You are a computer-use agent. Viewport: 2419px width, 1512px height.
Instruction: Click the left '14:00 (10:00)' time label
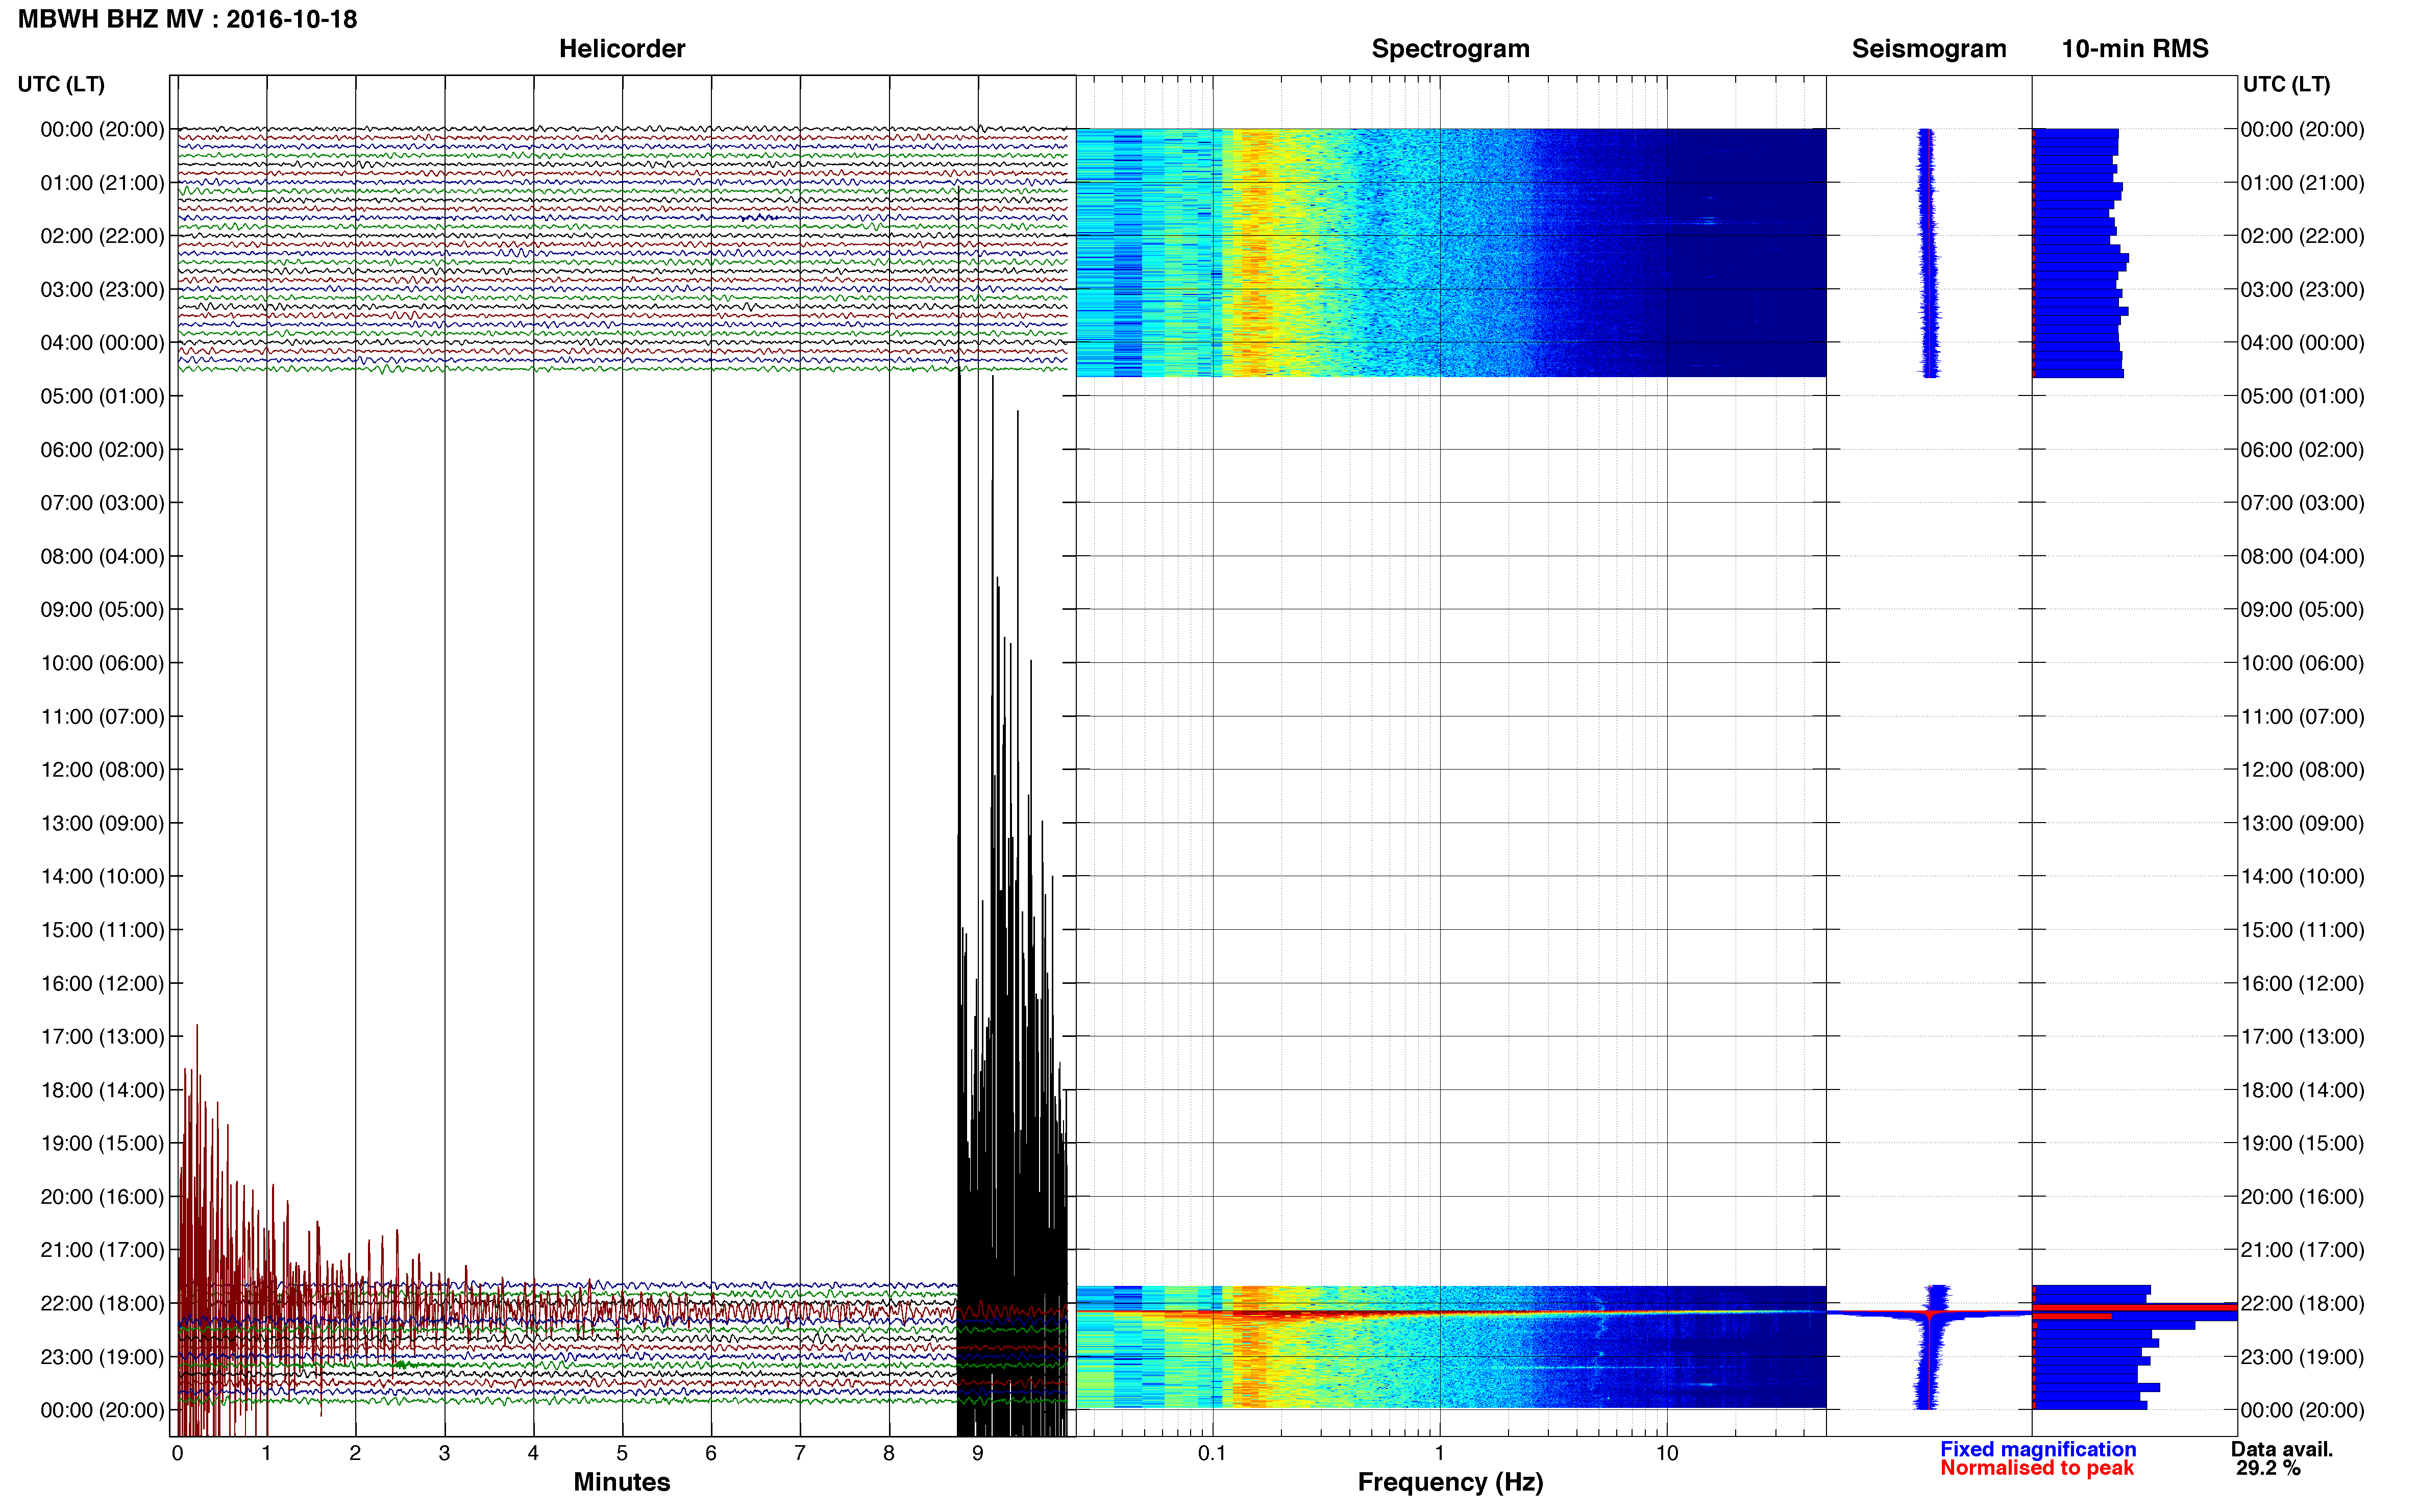(102, 876)
